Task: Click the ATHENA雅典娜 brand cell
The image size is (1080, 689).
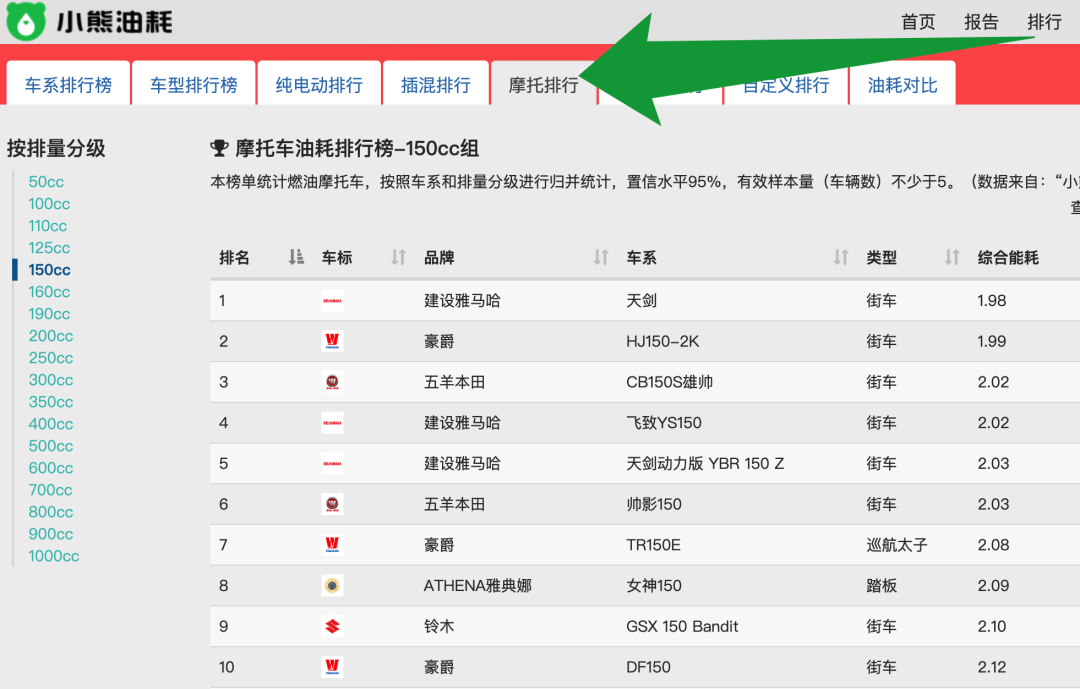Action: coord(477,585)
